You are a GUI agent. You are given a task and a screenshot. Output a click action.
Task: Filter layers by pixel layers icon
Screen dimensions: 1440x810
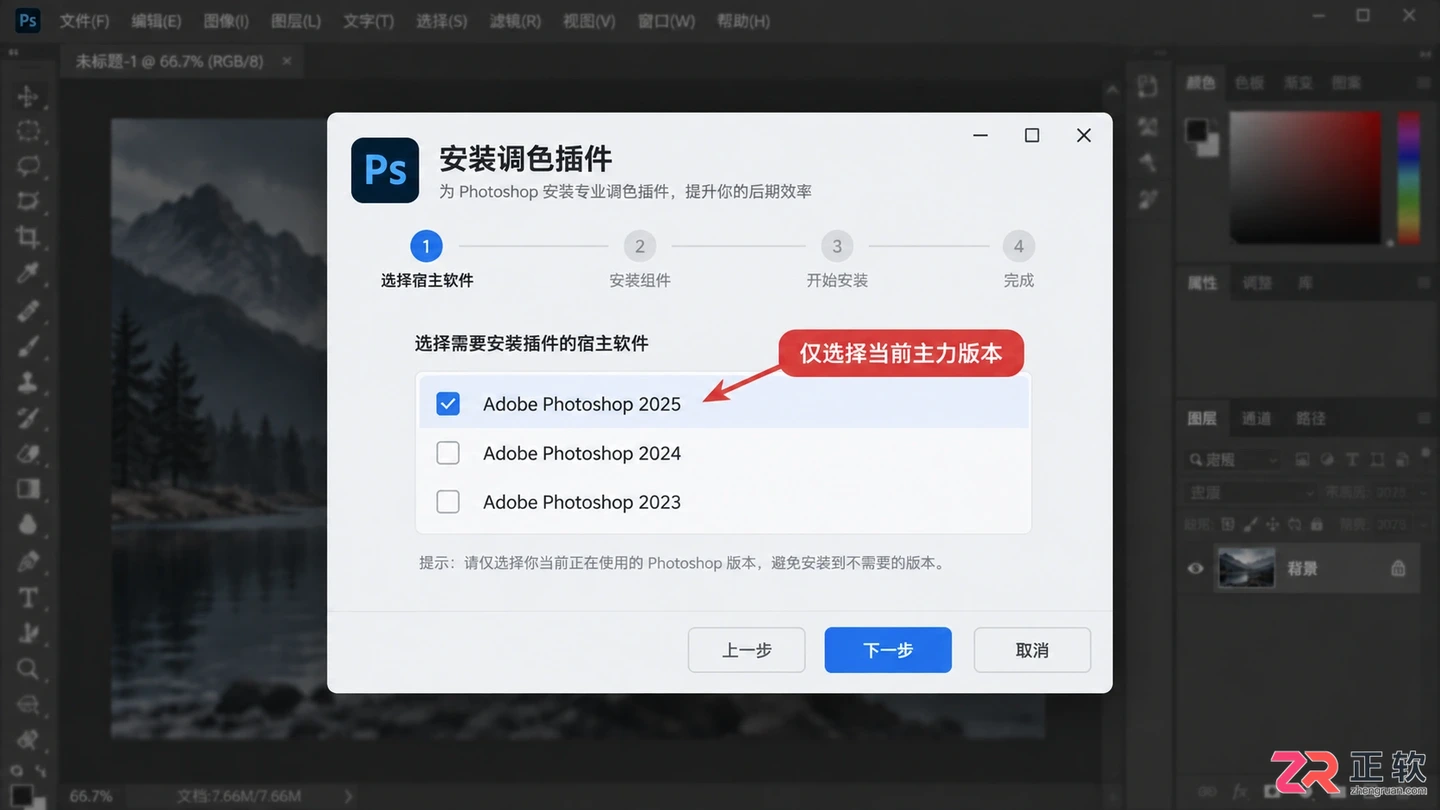tap(1303, 460)
